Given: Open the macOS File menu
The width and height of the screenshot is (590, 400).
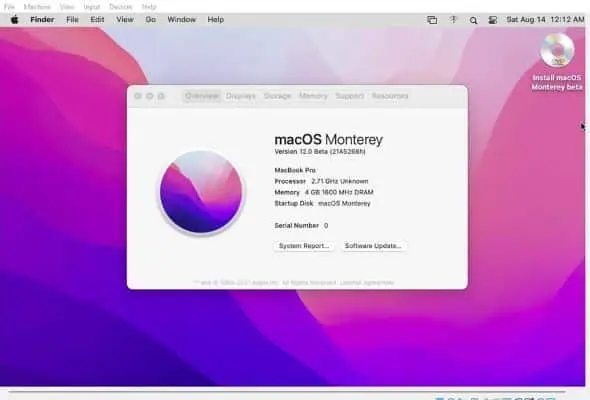Looking at the screenshot, I should point(72,20).
